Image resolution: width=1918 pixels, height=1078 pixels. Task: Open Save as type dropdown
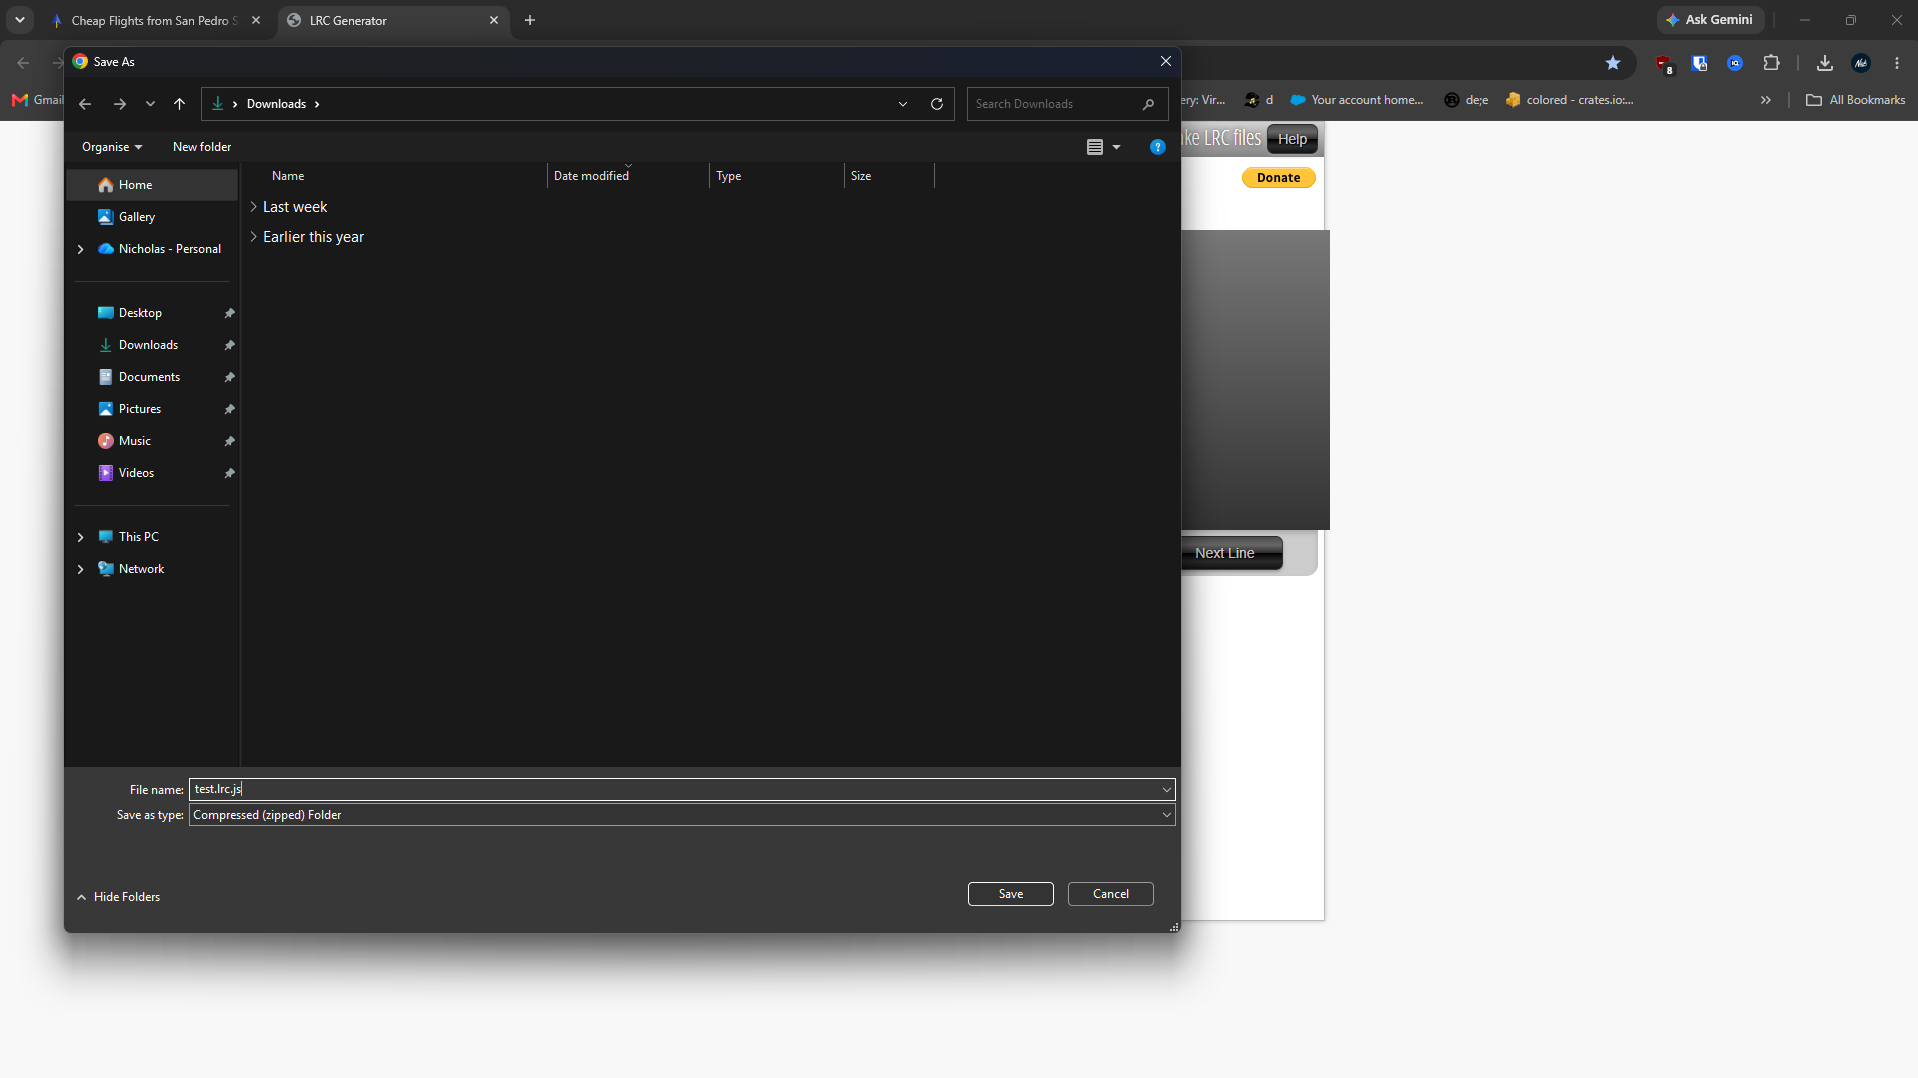tap(682, 815)
